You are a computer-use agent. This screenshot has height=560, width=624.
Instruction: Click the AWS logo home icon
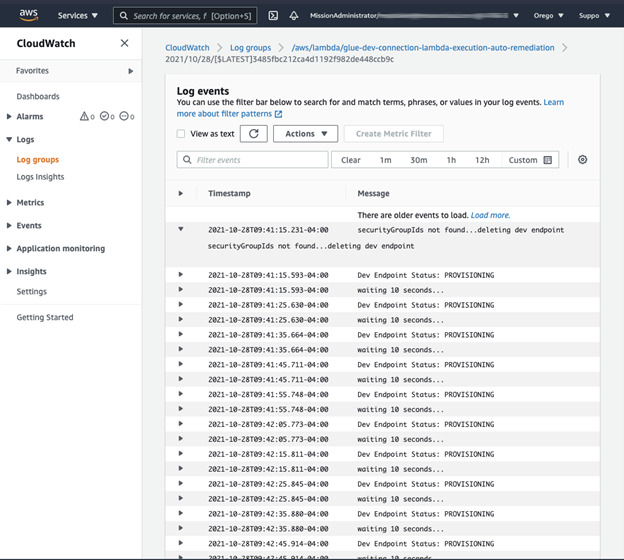pos(28,15)
